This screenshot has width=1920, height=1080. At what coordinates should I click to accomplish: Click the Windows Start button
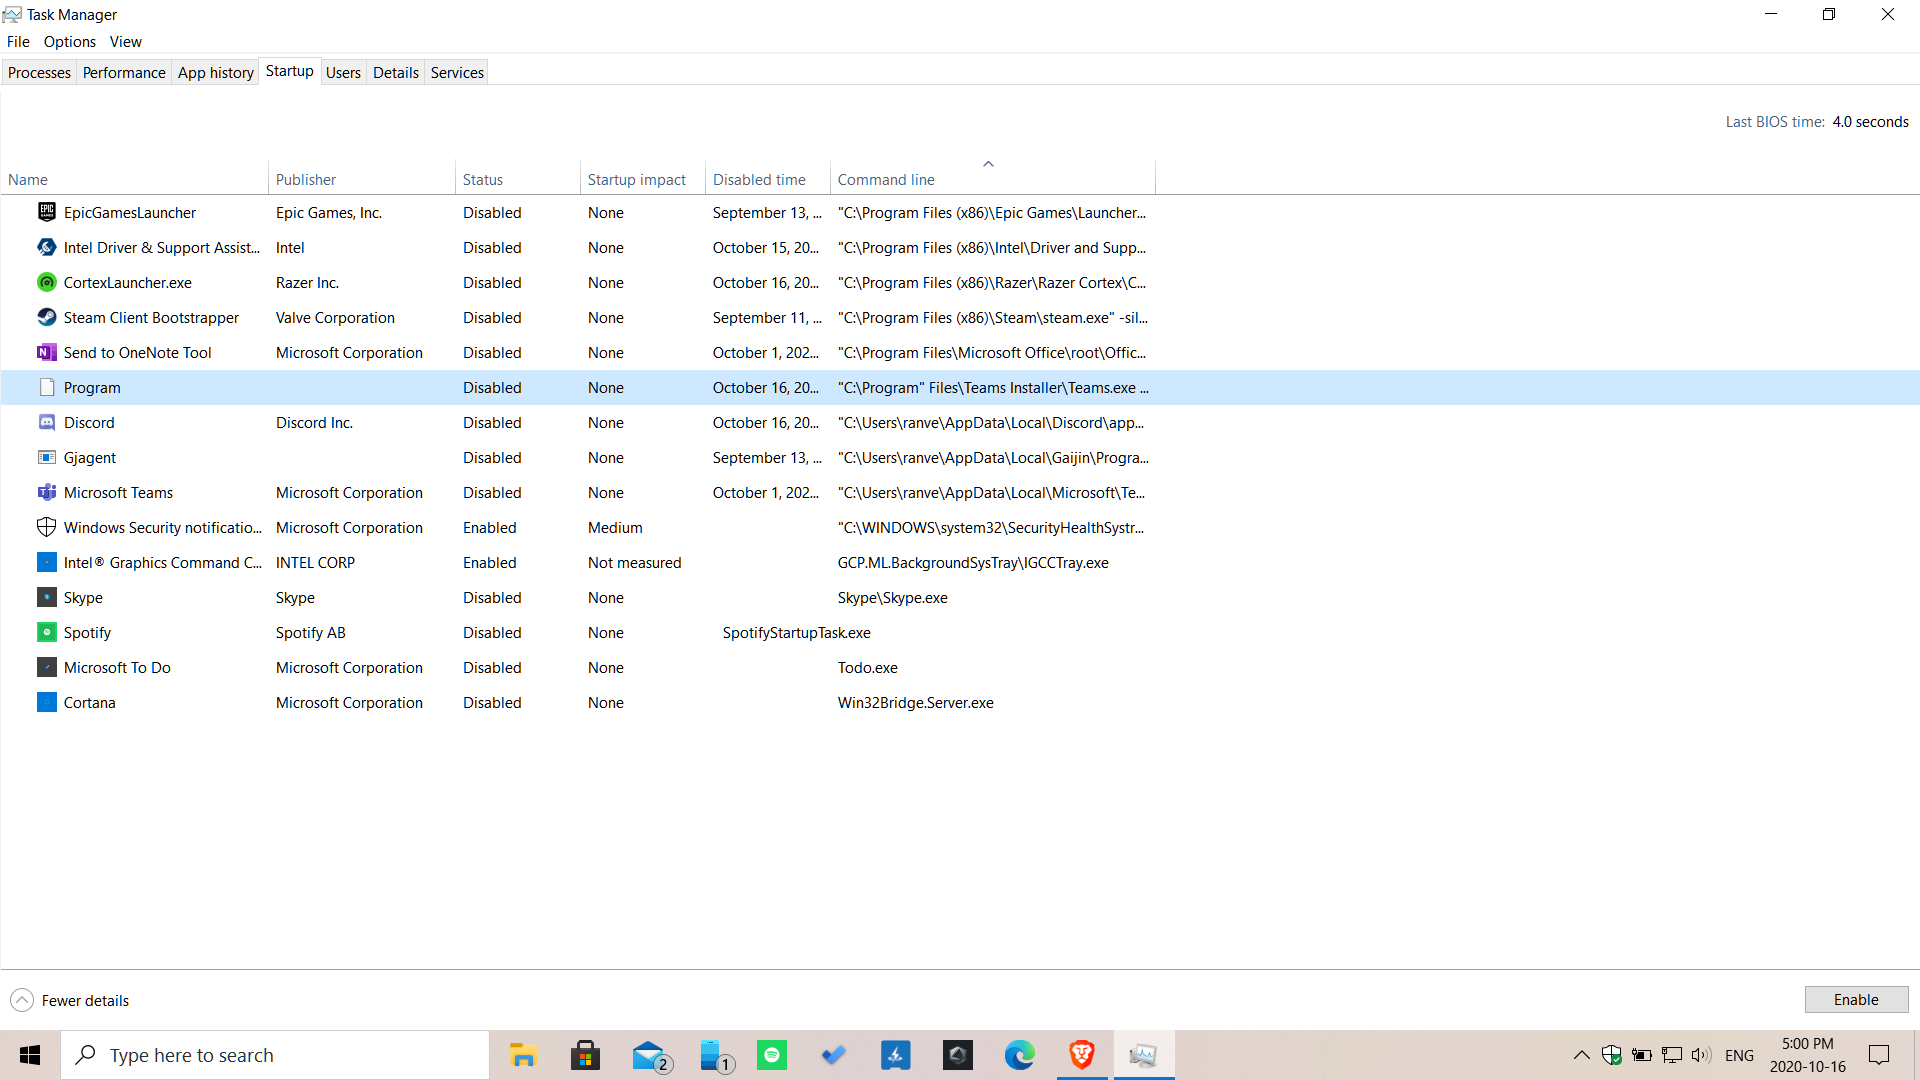(30, 1055)
